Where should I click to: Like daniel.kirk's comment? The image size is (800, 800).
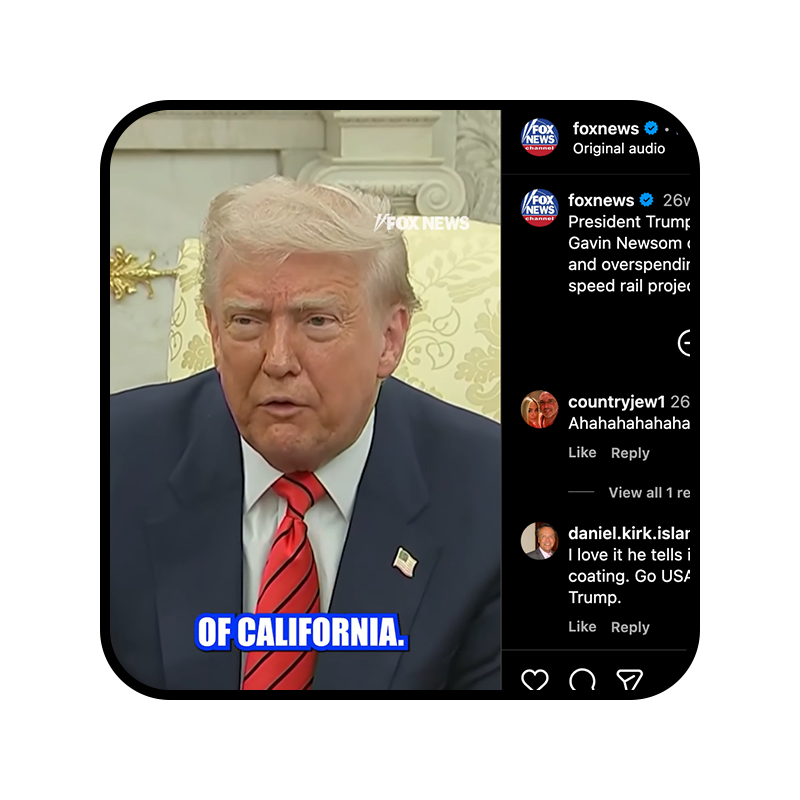click(582, 627)
